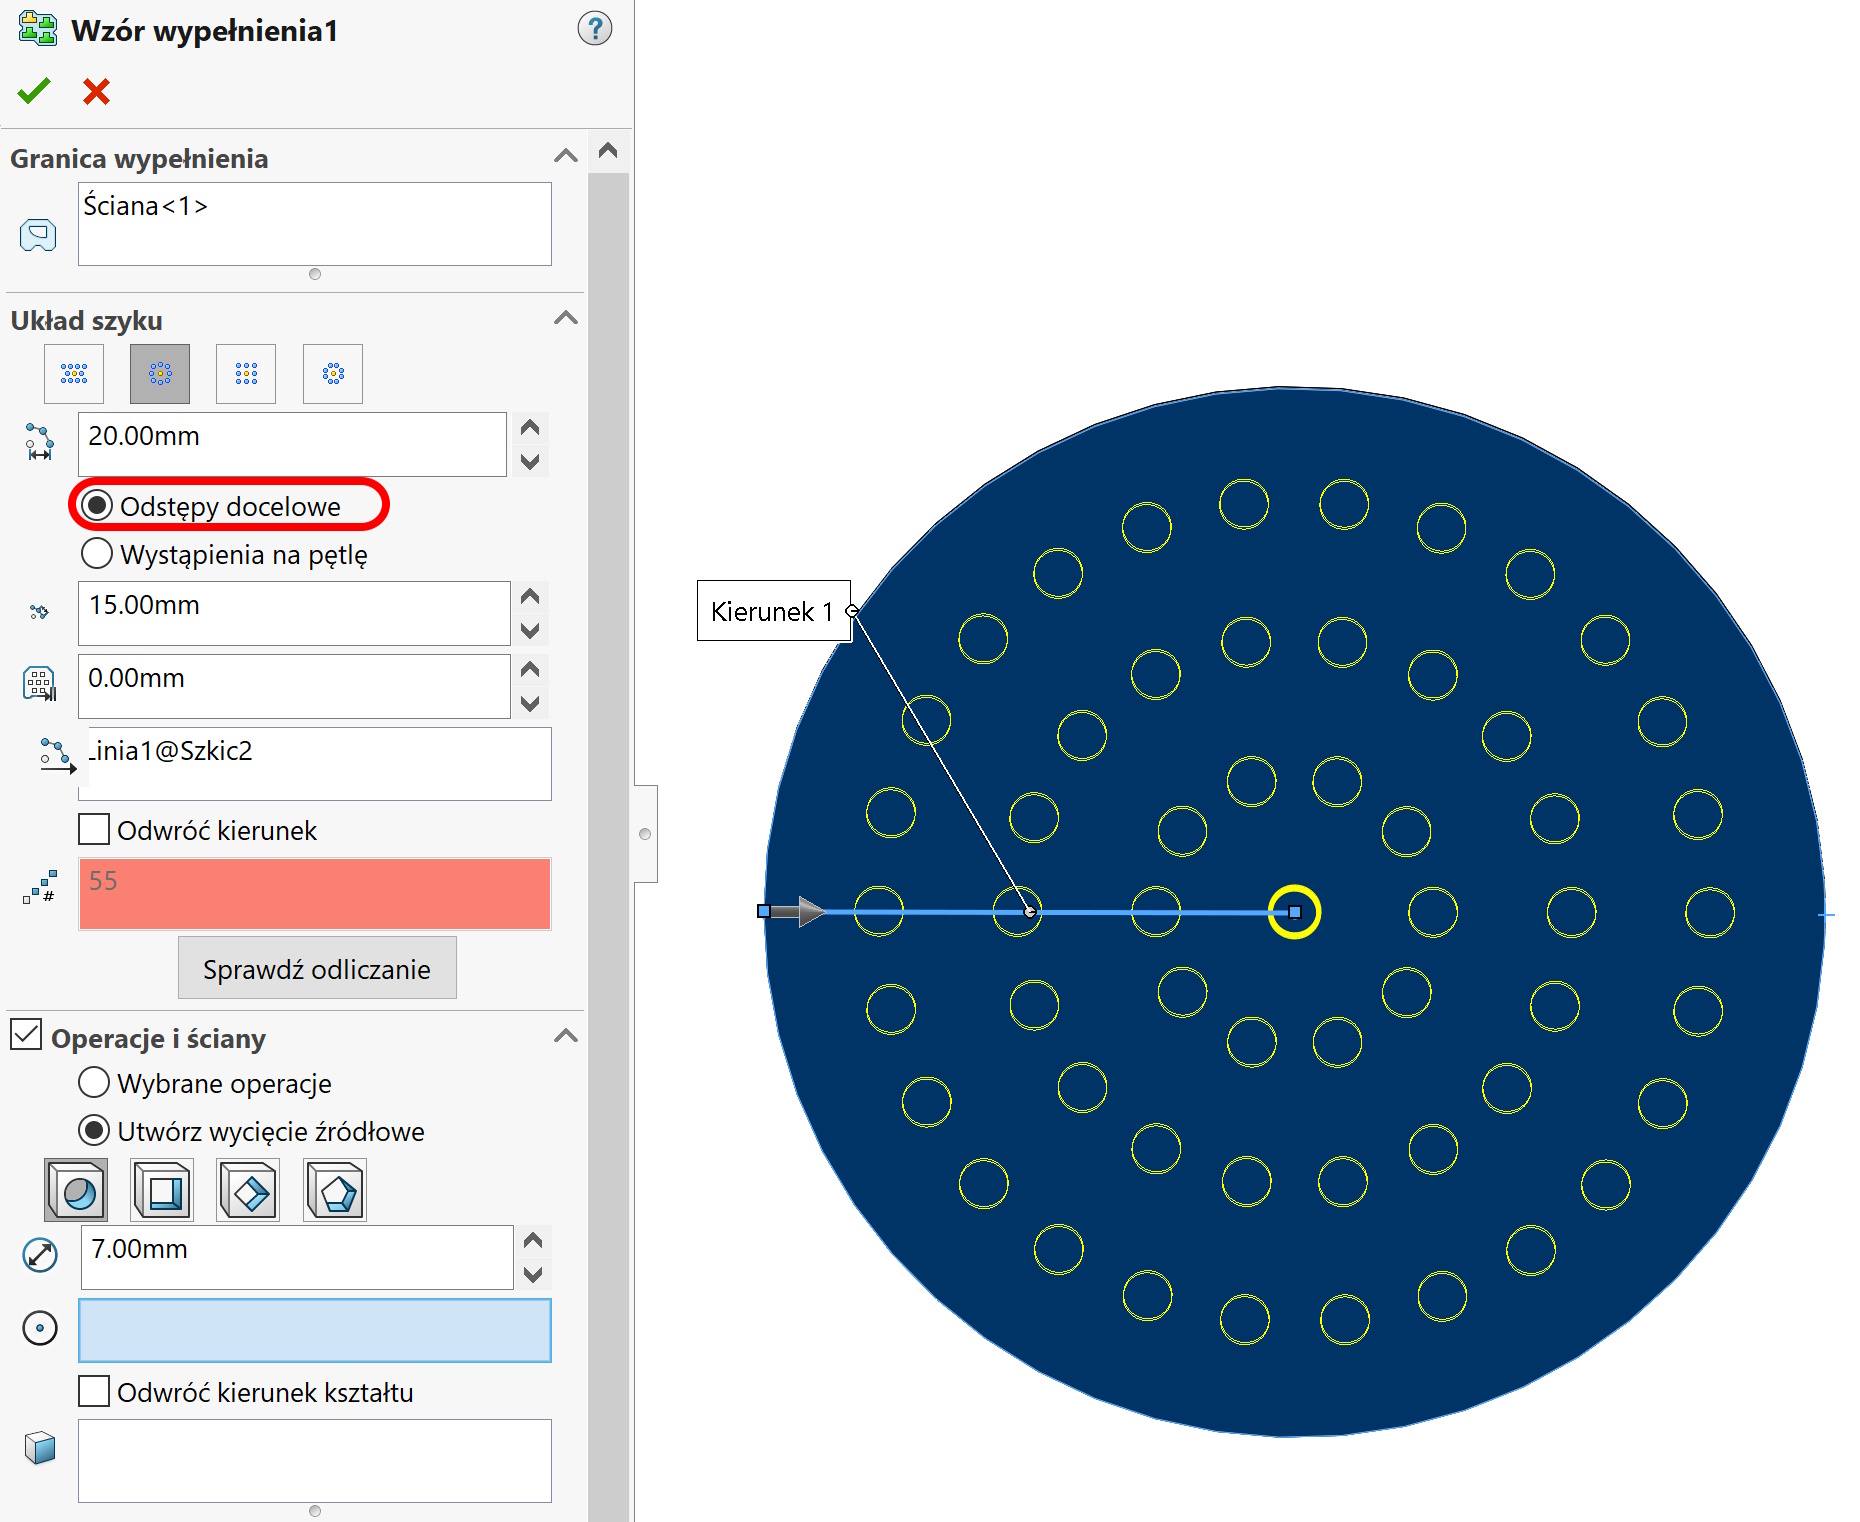
Task: Click the diameter icon beside 7.00mm
Action: (40, 1255)
